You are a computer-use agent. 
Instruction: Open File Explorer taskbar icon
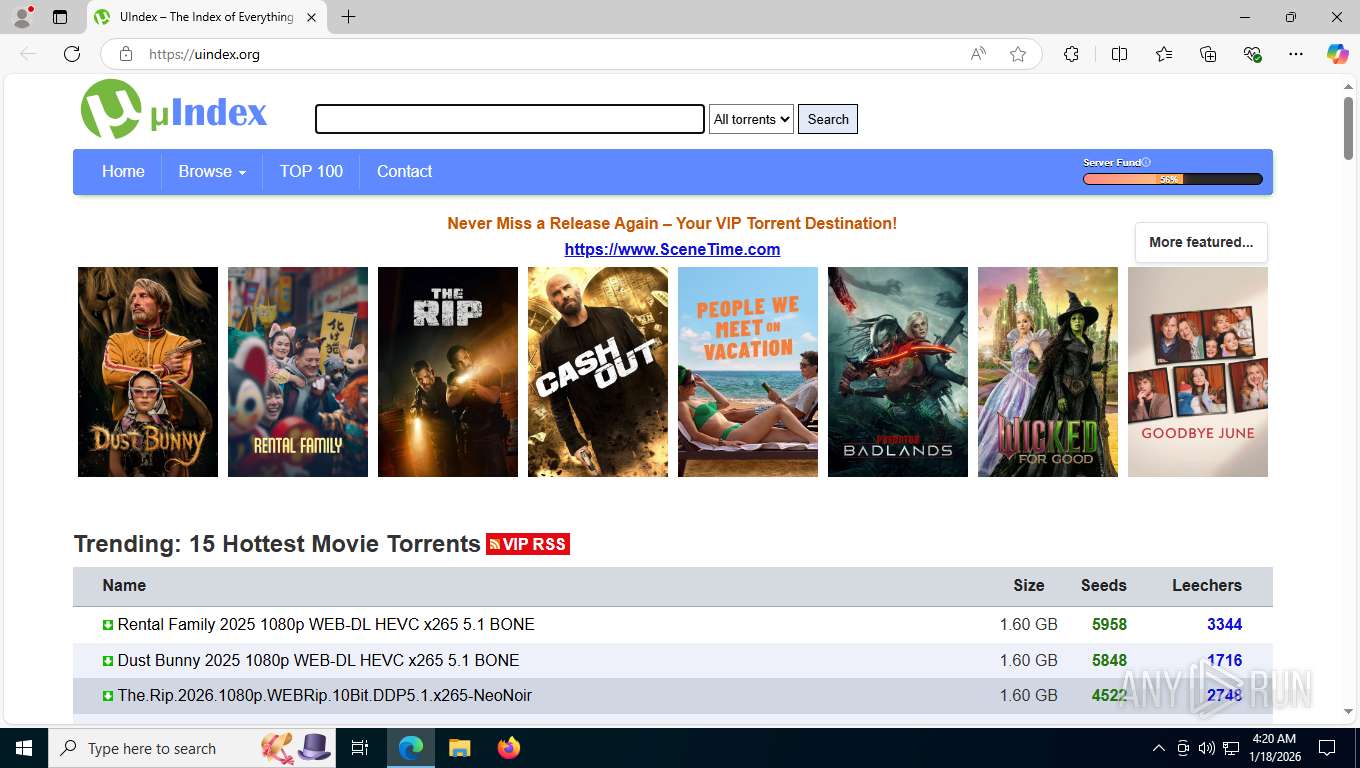459,748
